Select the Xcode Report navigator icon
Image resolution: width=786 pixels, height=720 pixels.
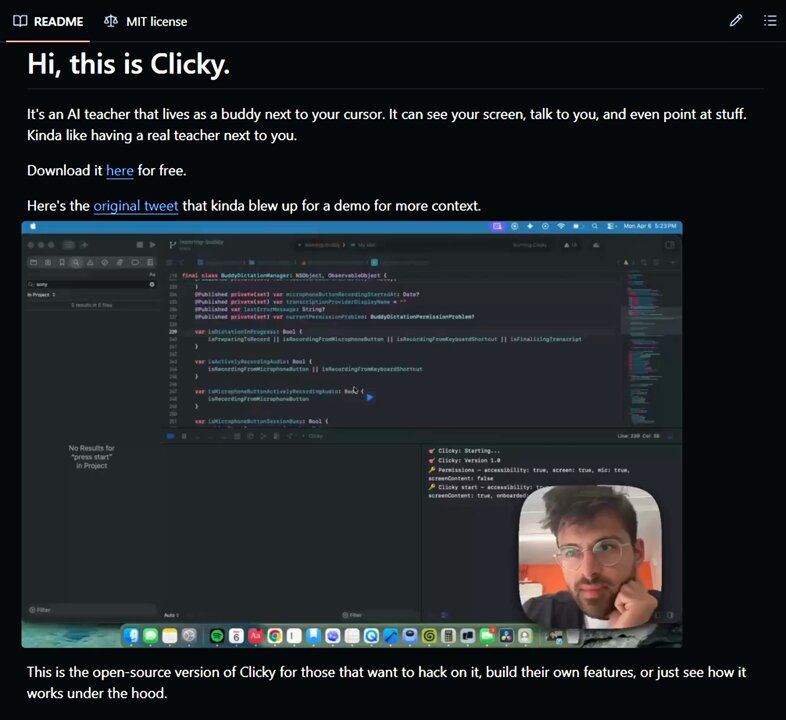[150, 262]
